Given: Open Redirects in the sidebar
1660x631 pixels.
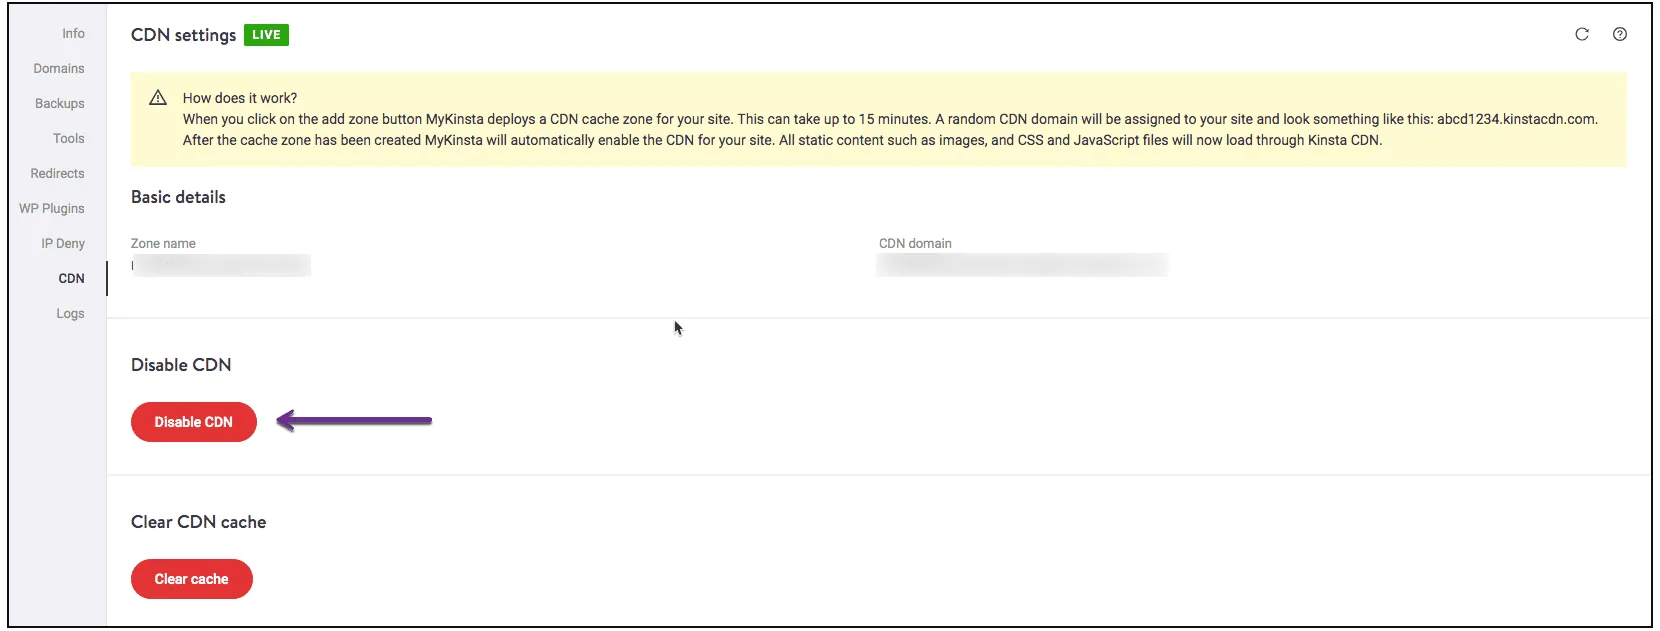Looking at the screenshot, I should [x=57, y=173].
